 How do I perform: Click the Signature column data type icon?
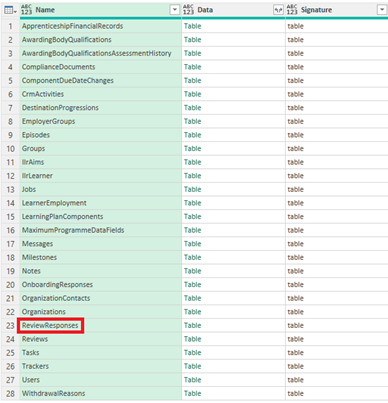click(292, 10)
